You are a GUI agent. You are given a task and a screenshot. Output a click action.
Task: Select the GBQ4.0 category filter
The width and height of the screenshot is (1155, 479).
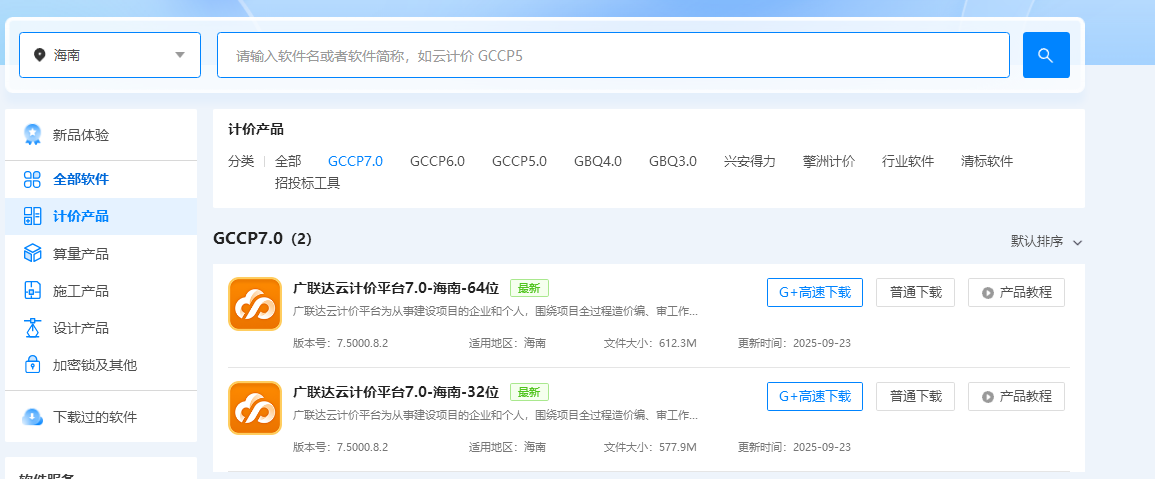tap(598, 161)
